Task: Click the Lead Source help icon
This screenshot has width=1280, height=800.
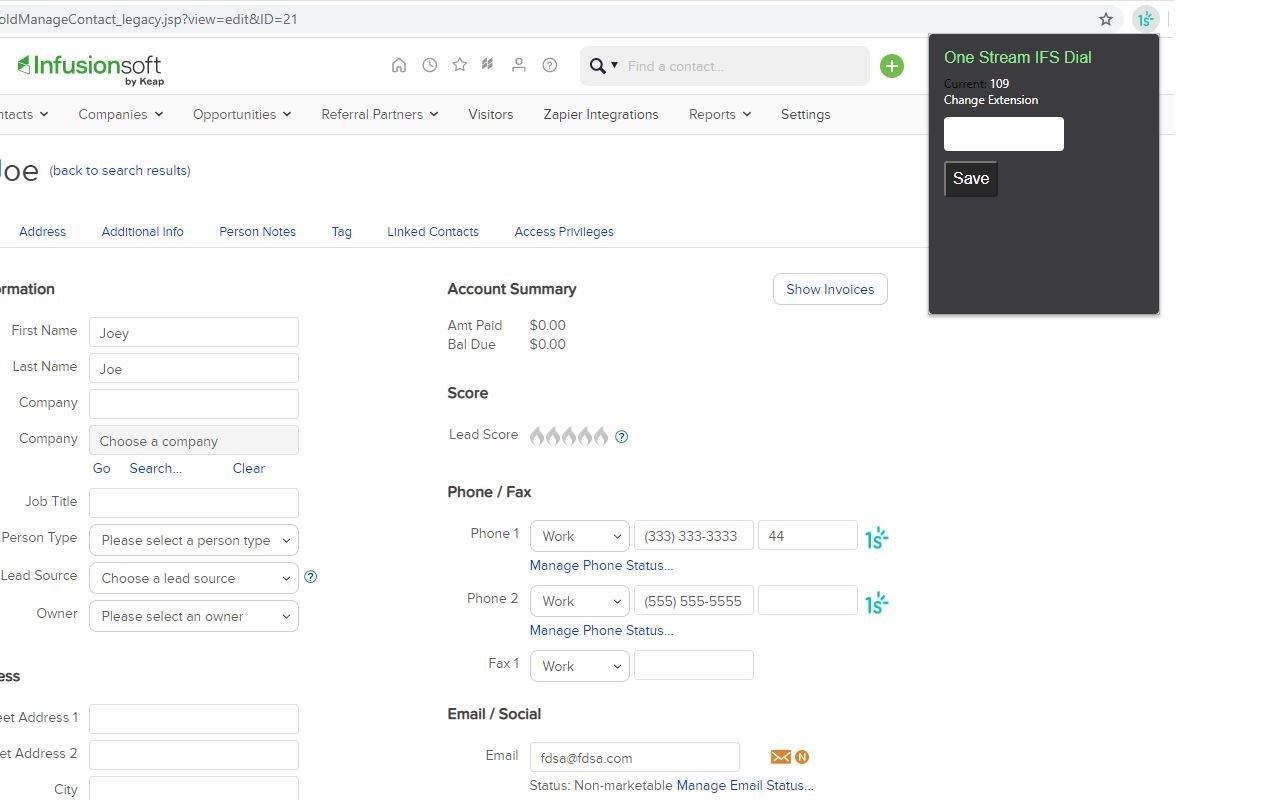Action: (x=310, y=577)
